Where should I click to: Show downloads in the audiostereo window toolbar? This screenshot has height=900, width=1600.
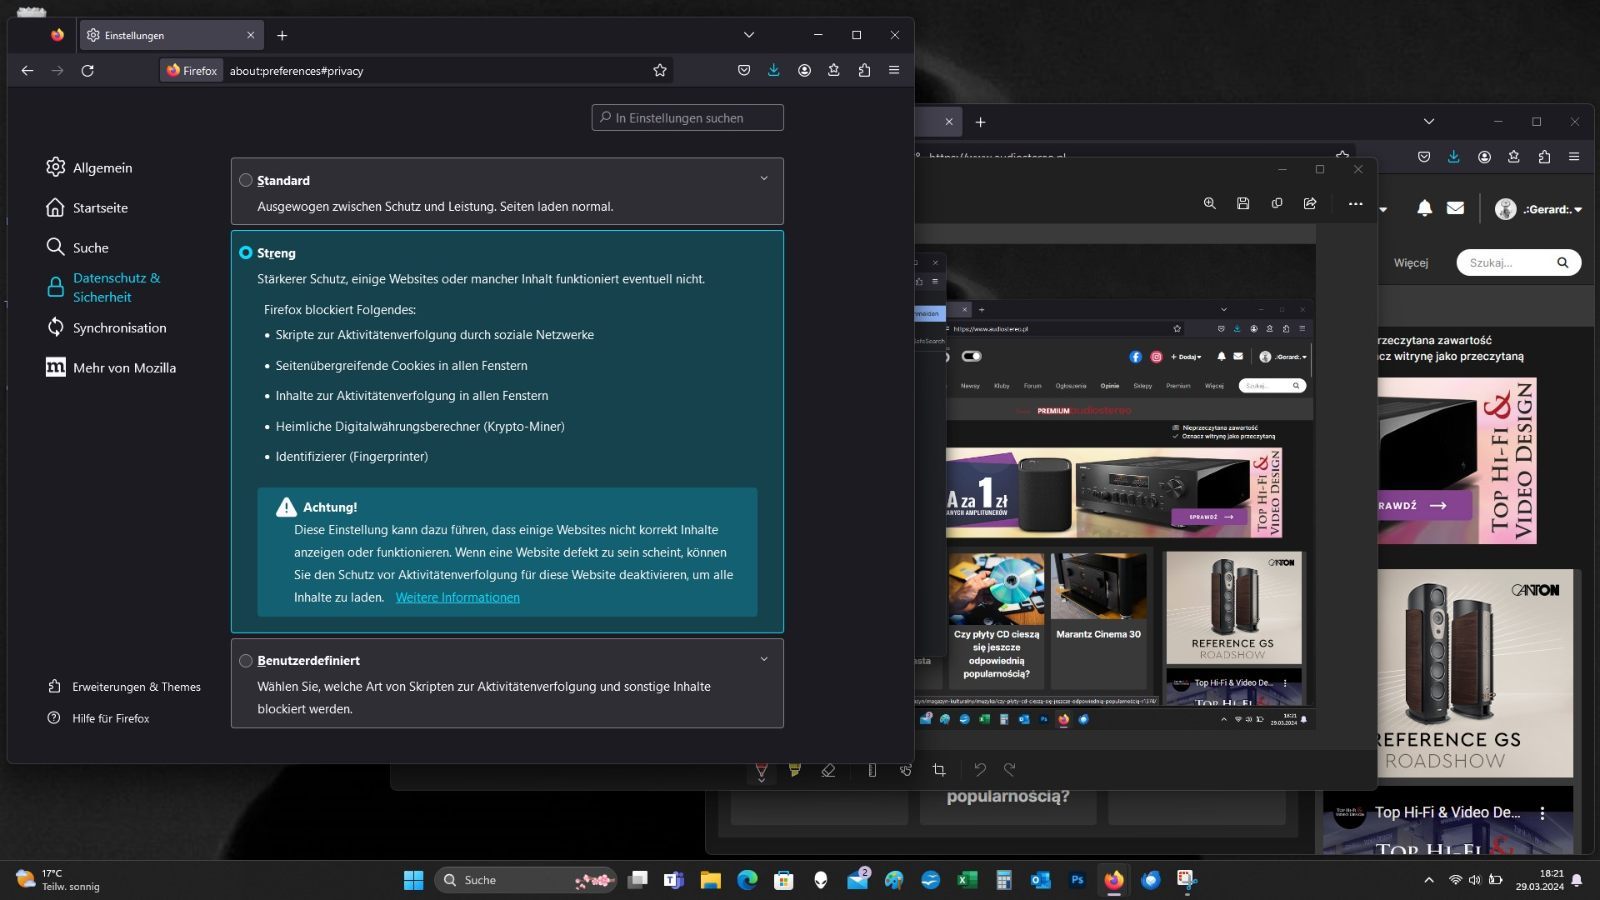click(1454, 157)
